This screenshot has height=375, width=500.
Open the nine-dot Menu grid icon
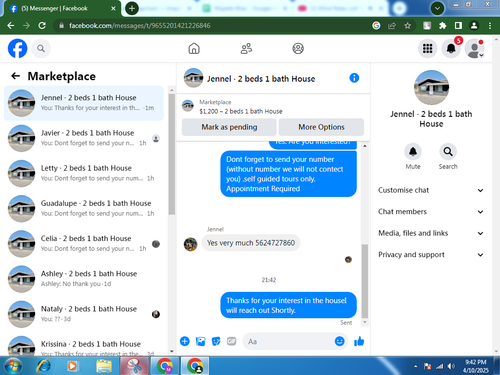tap(427, 49)
